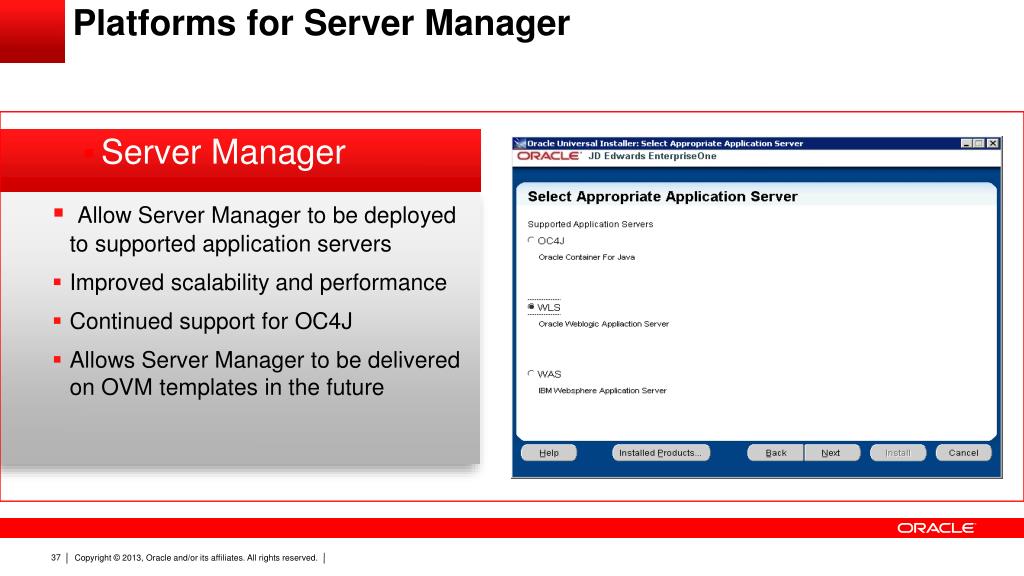Minimize the Oracle Universal Installer window
This screenshot has width=1024, height=576.
966,143
